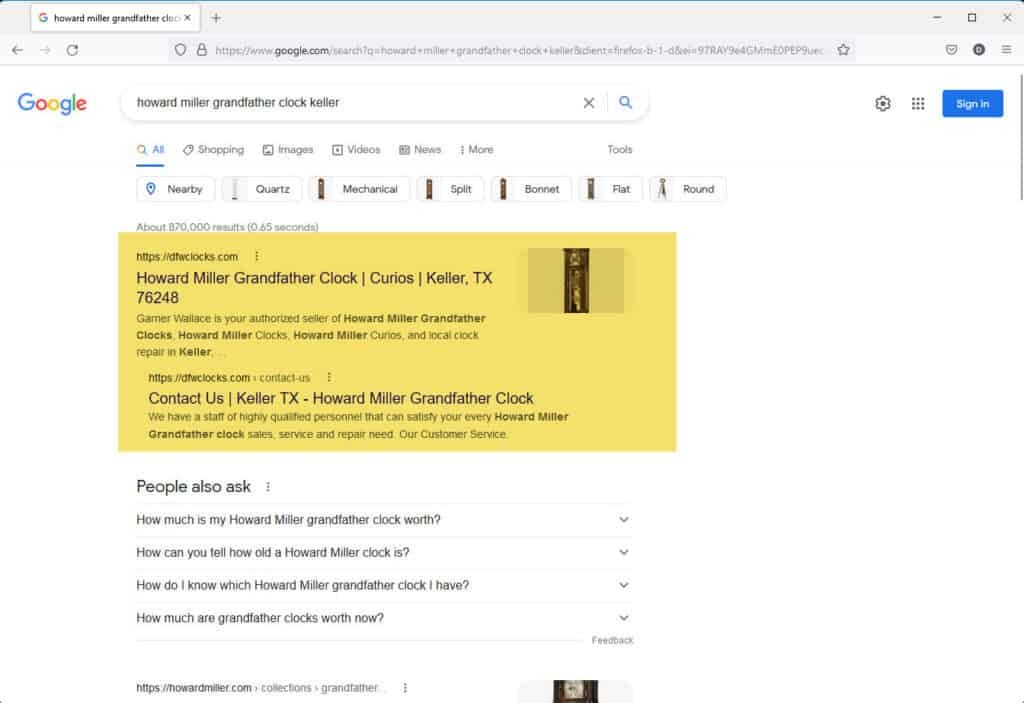Click the howardmiller.com result URL

(x=261, y=687)
